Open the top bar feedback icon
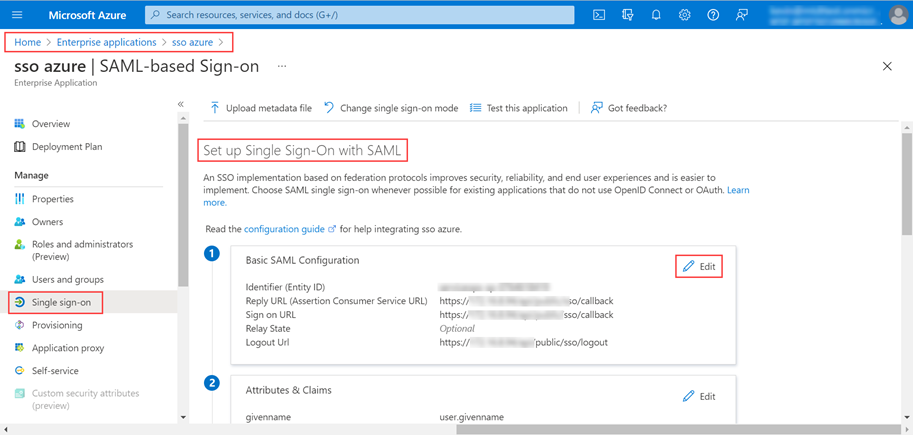The width and height of the screenshot is (913, 435). pyautogui.click(x=742, y=15)
